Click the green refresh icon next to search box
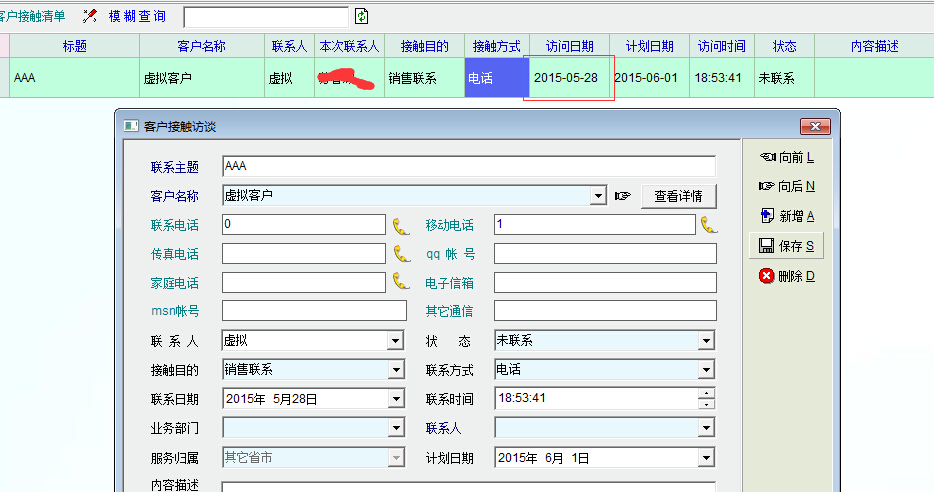The image size is (934, 492). 362,16
